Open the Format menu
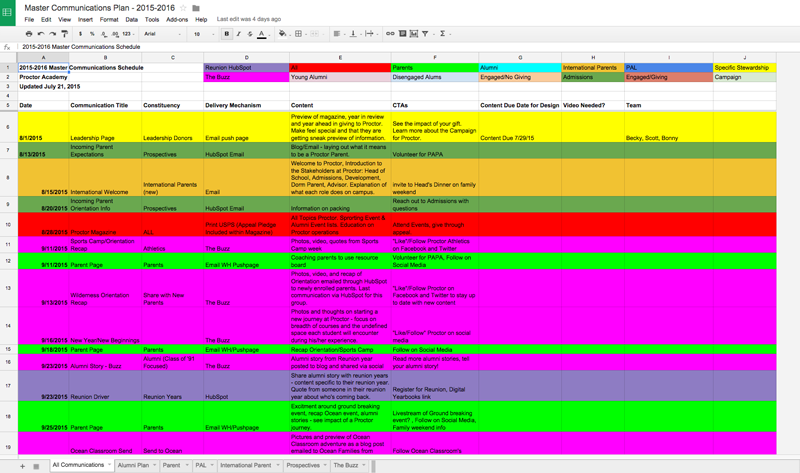Screen dimensions: 800x473 pos(109,19)
